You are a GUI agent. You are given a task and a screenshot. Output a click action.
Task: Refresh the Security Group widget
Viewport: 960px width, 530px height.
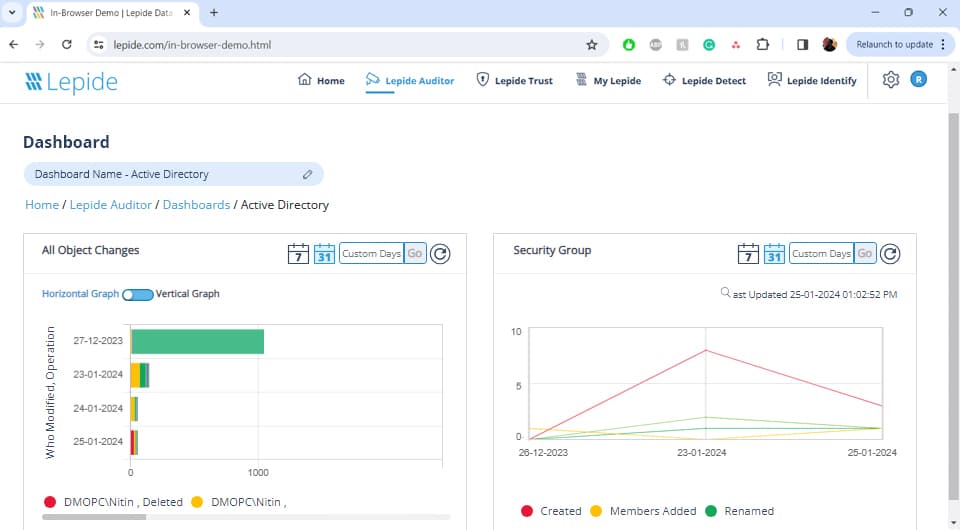tap(890, 253)
